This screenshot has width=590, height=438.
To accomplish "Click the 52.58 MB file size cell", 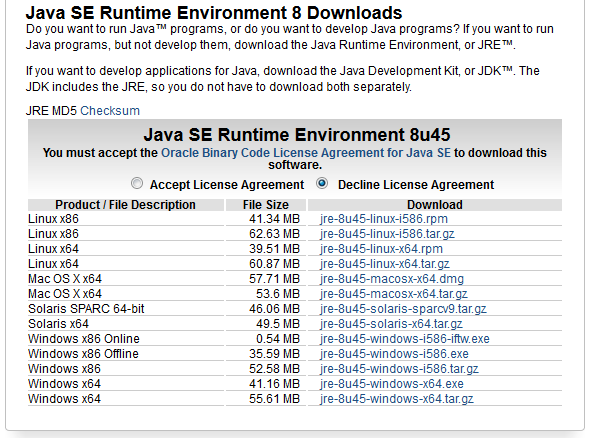I will [266, 369].
